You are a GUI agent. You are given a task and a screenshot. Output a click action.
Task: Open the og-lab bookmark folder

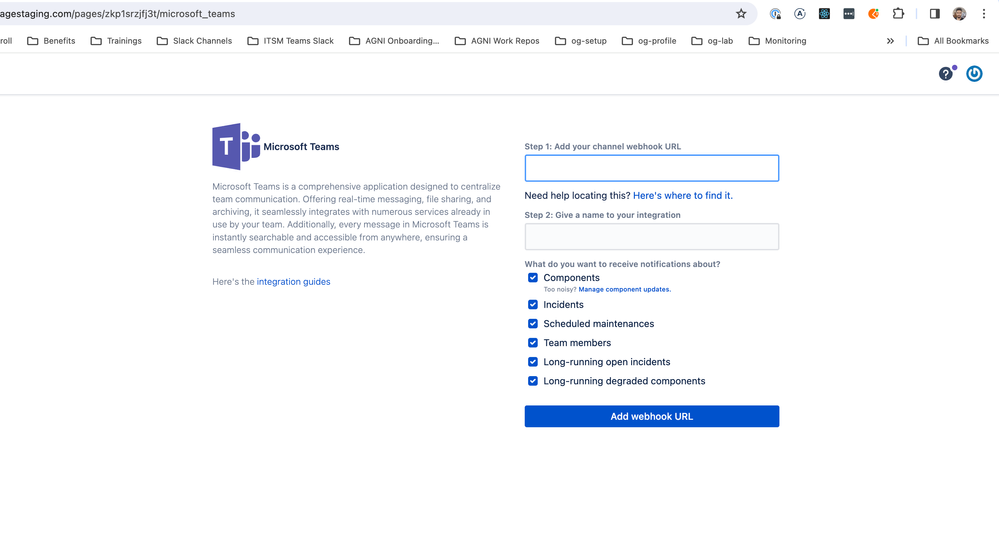712,41
